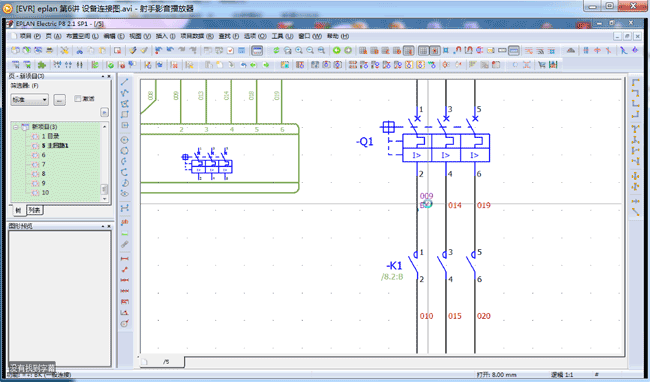
Task: Select page 6 in the tree
Action: point(44,155)
